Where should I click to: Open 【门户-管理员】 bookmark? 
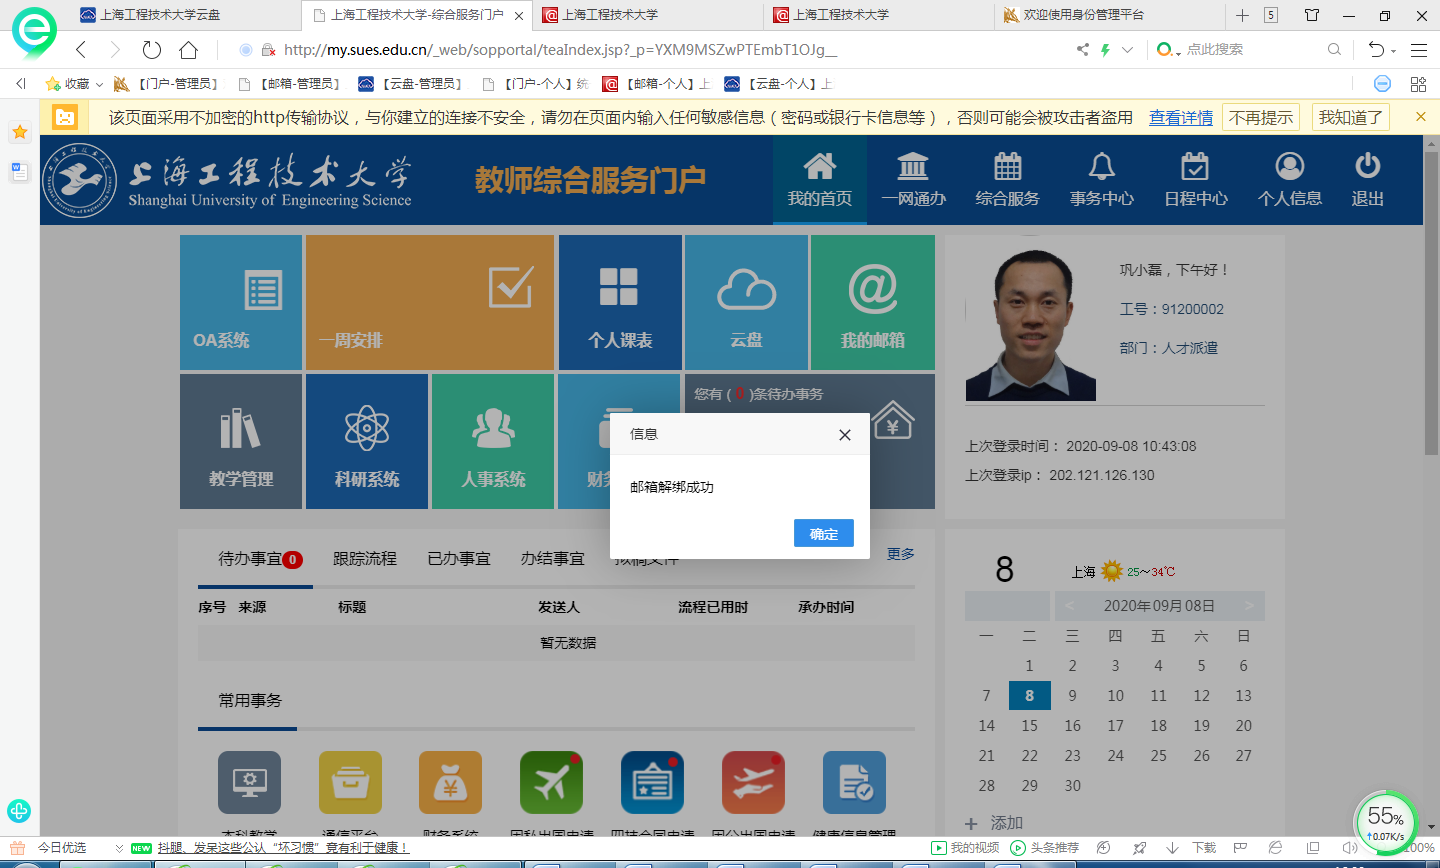(x=166, y=84)
